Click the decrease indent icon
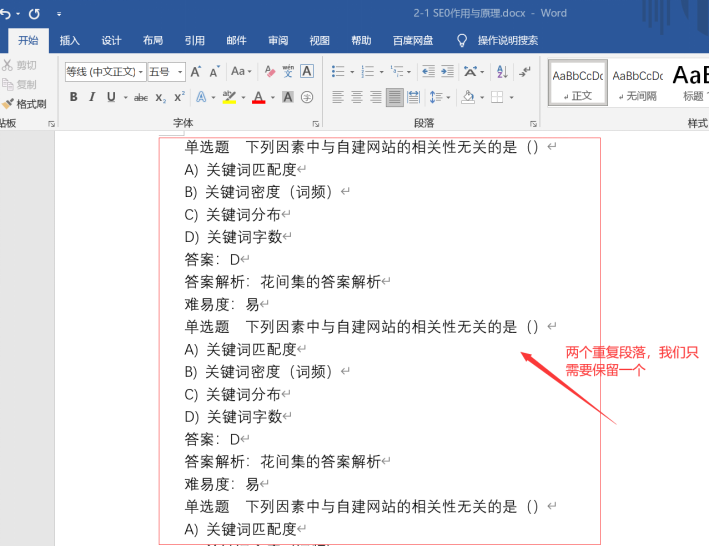The height and width of the screenshot is (547, 709). pyautogui.click(x=428, y=71)
